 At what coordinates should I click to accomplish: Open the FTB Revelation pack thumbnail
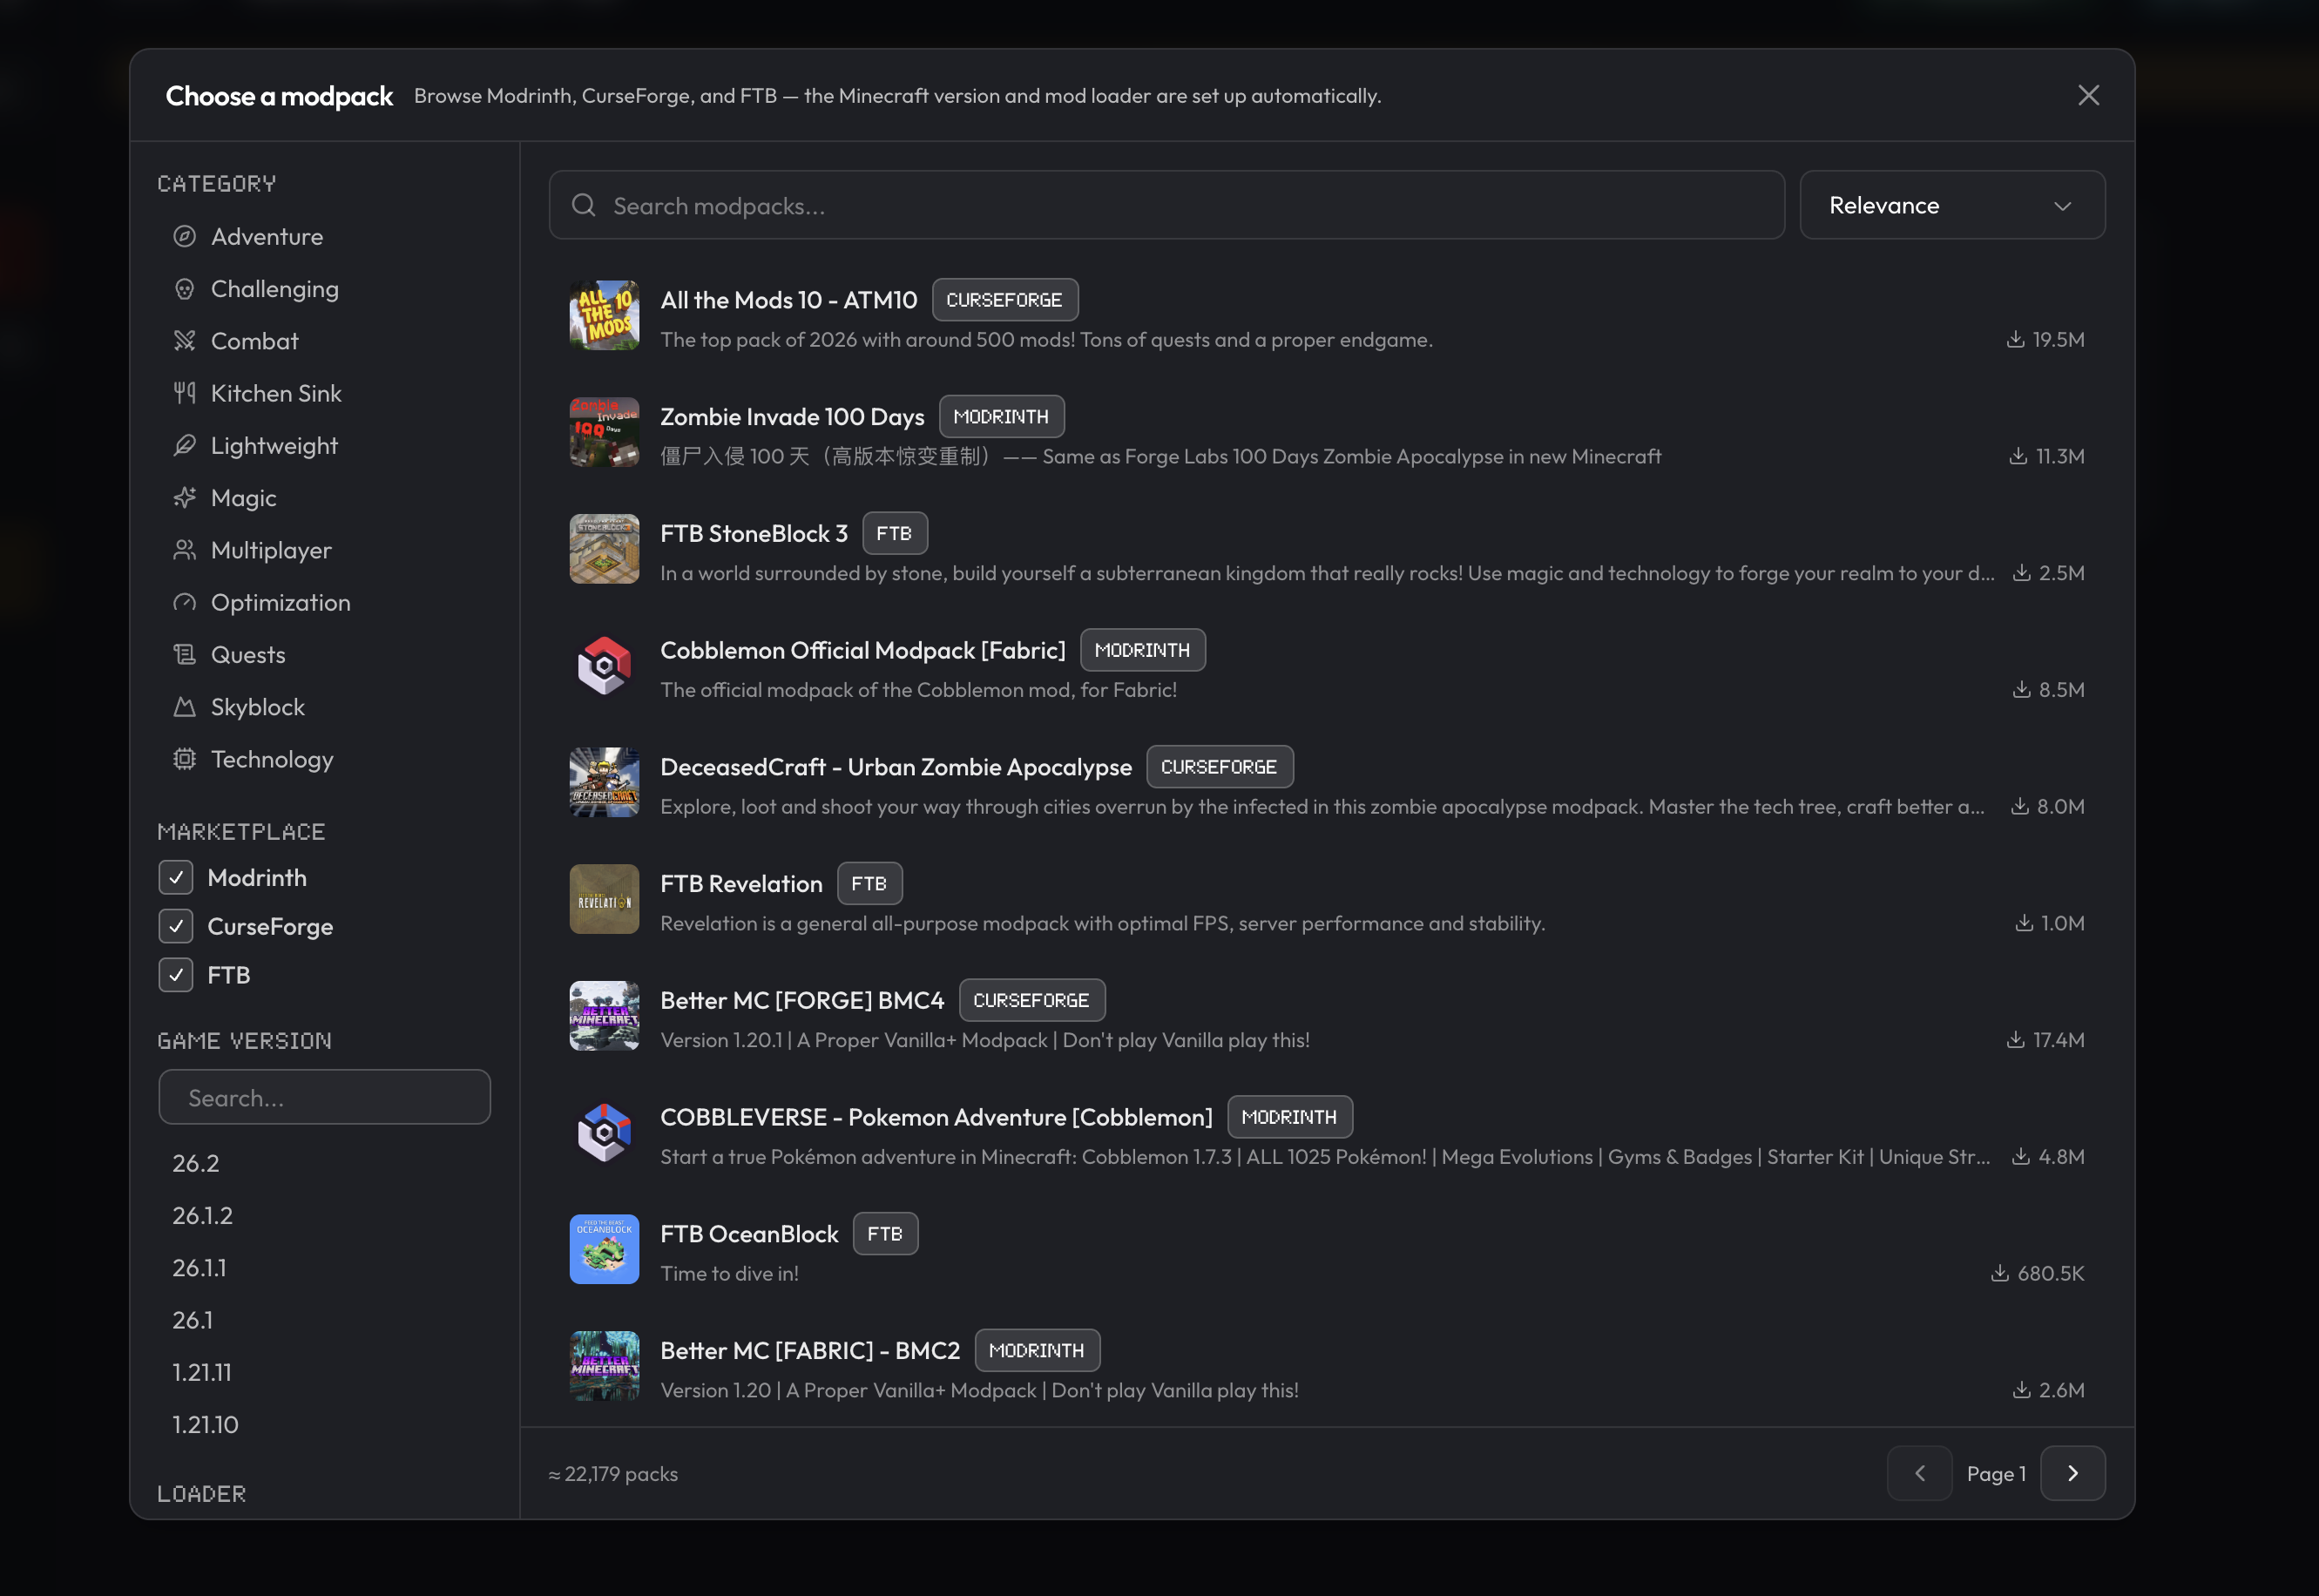click(x=604, y=899)
